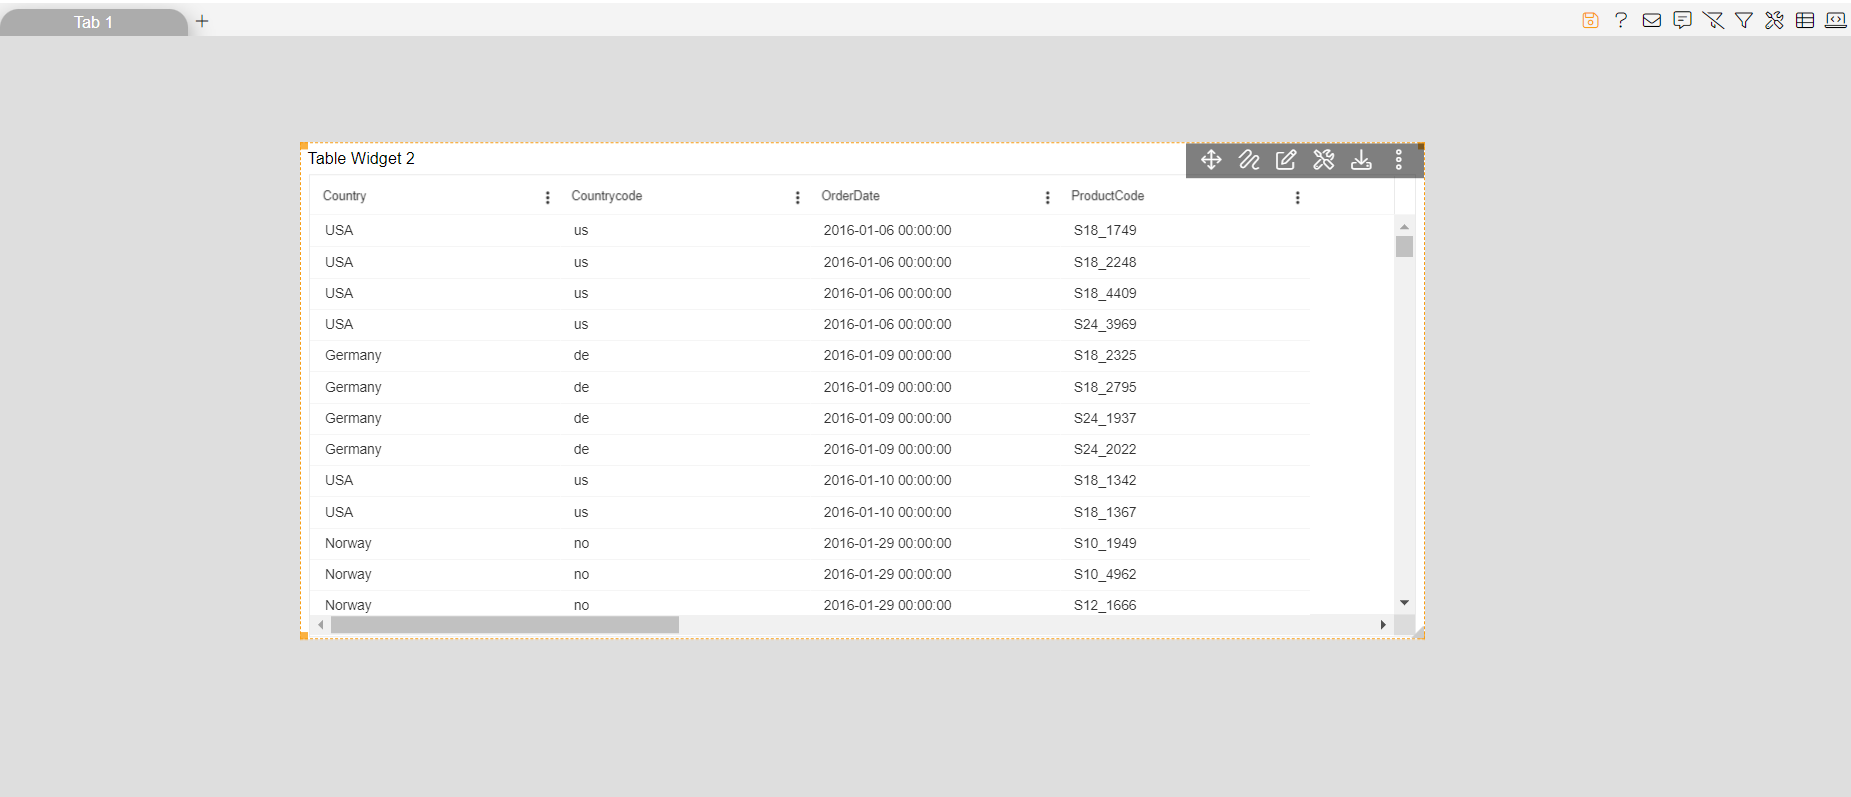Screen dimensions: 1851x797
Task: Select cell S18_1367
Action: [x=1105, y=512]
